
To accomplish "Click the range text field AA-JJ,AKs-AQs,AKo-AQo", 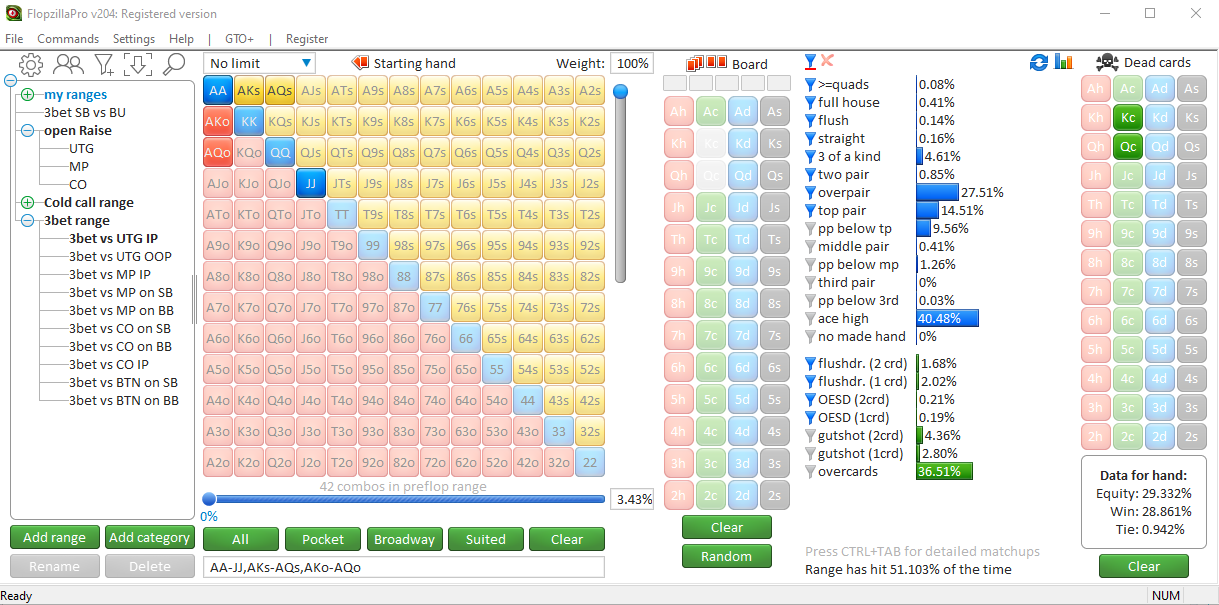I will (404, 567).
